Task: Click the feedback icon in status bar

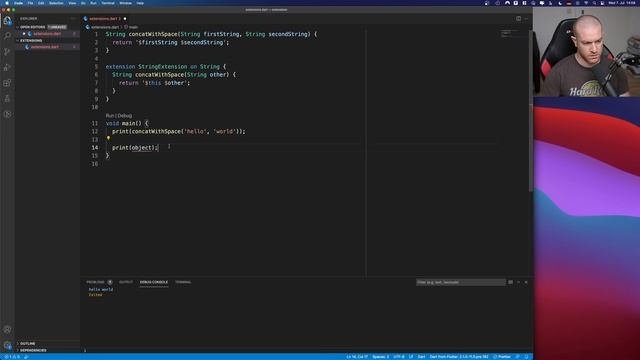Action: [518, 357]
